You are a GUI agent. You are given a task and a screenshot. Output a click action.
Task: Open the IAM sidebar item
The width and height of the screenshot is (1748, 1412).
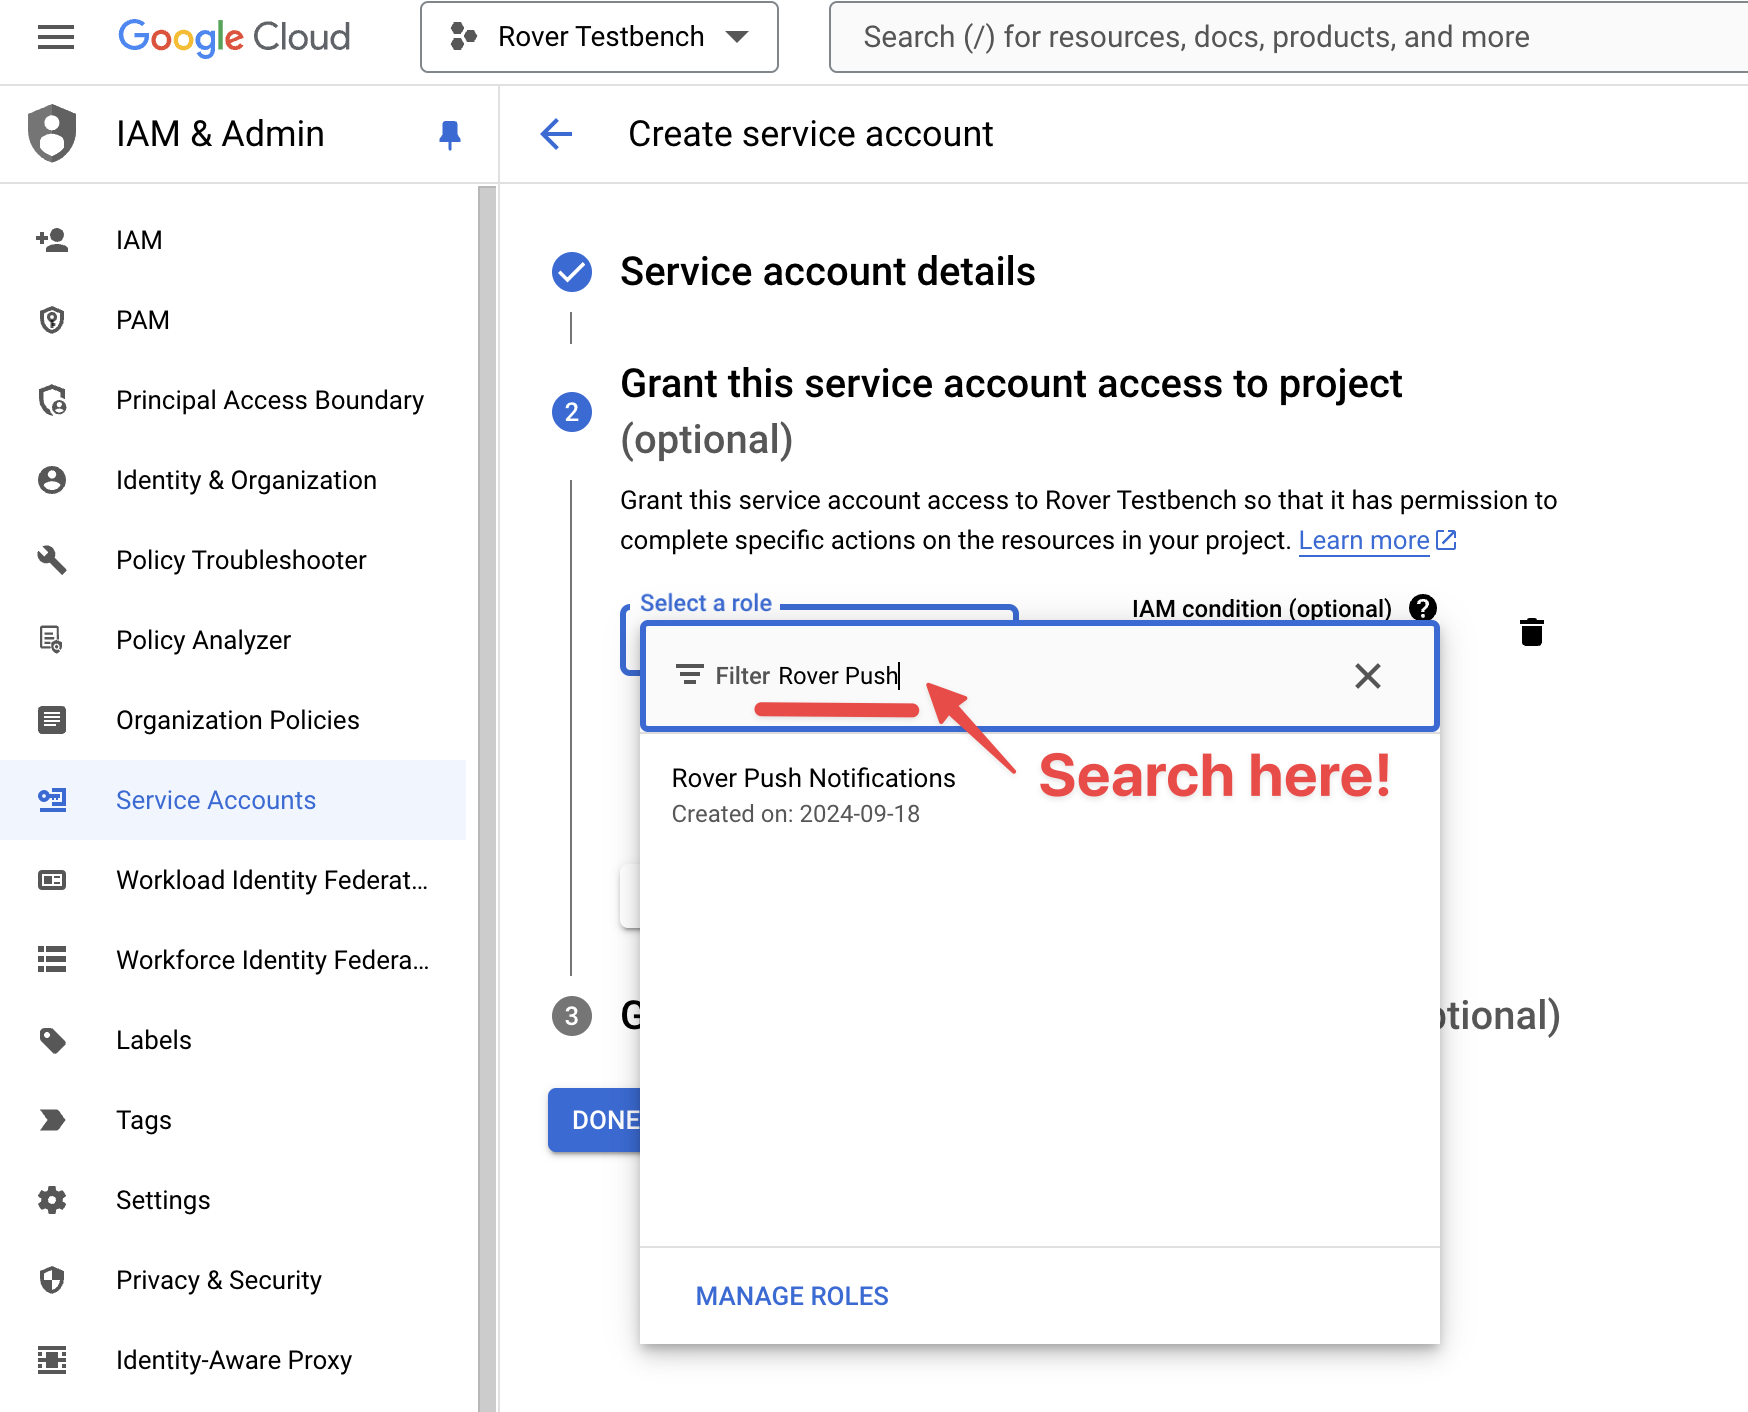233,240
